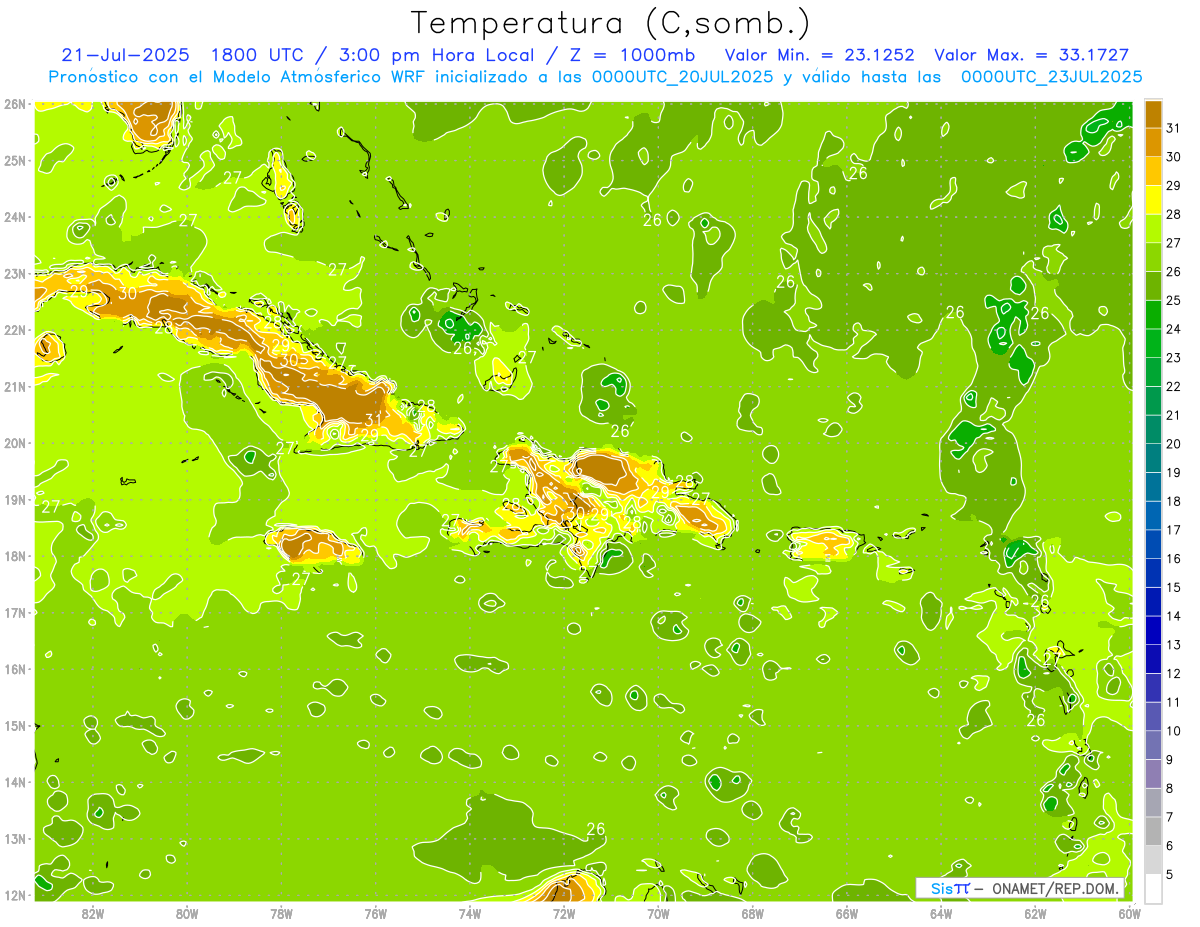Click the "76W" longitude axis label
This screenshot has width=1200, height=927.
coord(375,913)
